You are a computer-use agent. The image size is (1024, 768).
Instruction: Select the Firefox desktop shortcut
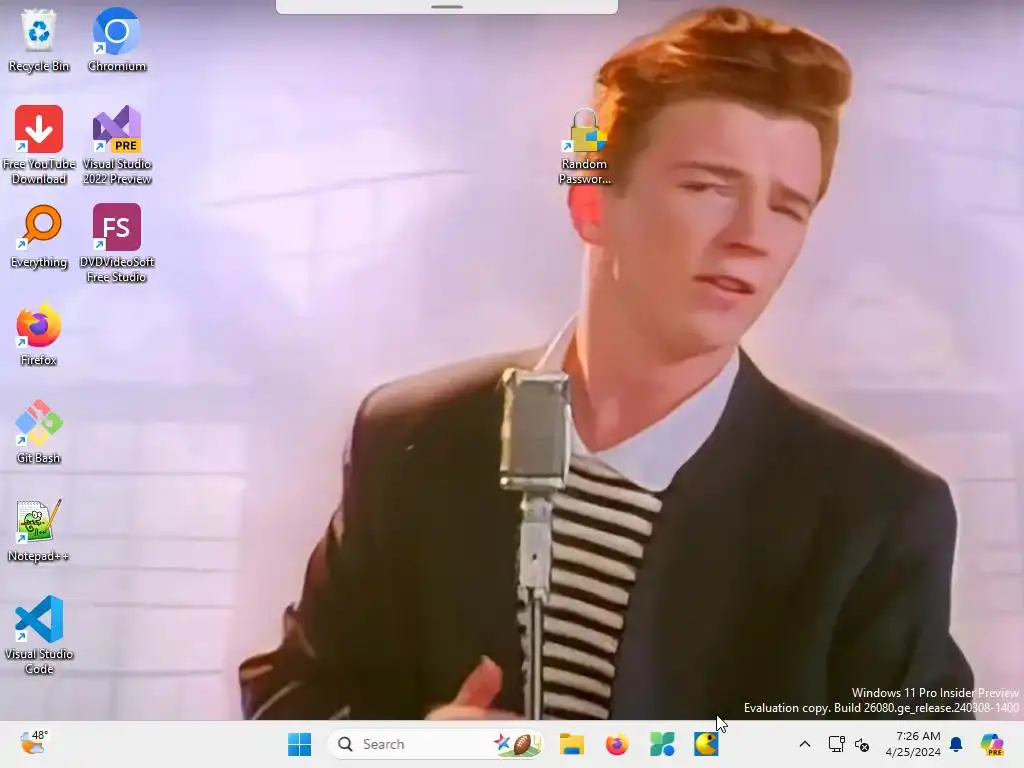(39, 334)
